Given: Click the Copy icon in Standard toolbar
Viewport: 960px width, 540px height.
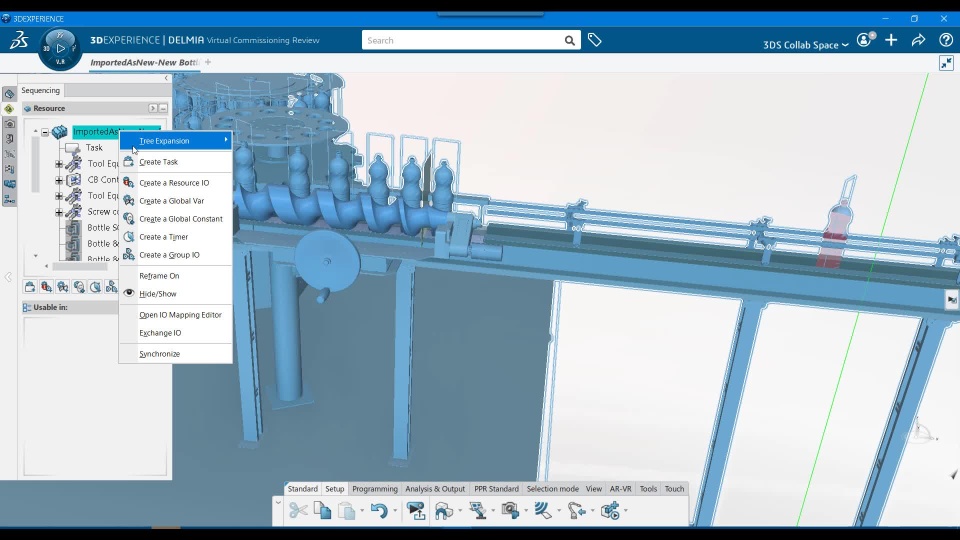Looking at the screenshot, I should coord(323,511).
